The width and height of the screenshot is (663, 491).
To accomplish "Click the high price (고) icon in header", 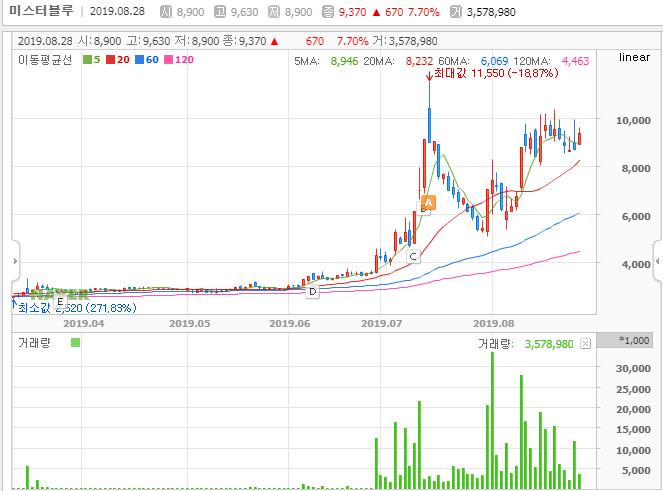I will [220, 11].
